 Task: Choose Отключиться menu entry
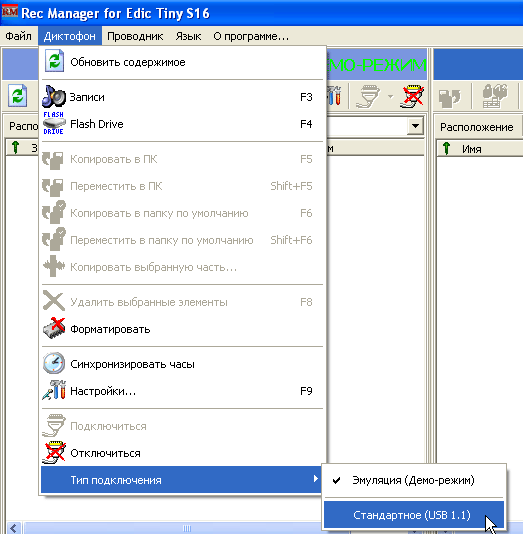tap(182, 453)
